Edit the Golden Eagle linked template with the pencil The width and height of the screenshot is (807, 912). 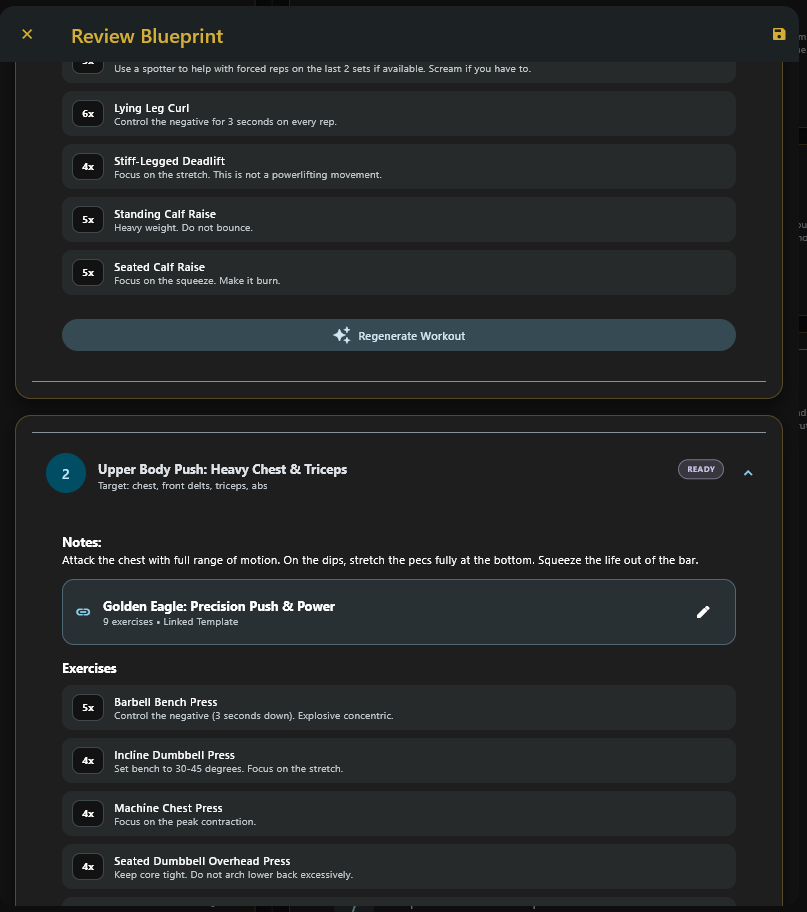pyautogui.click(x=703, y=611)
